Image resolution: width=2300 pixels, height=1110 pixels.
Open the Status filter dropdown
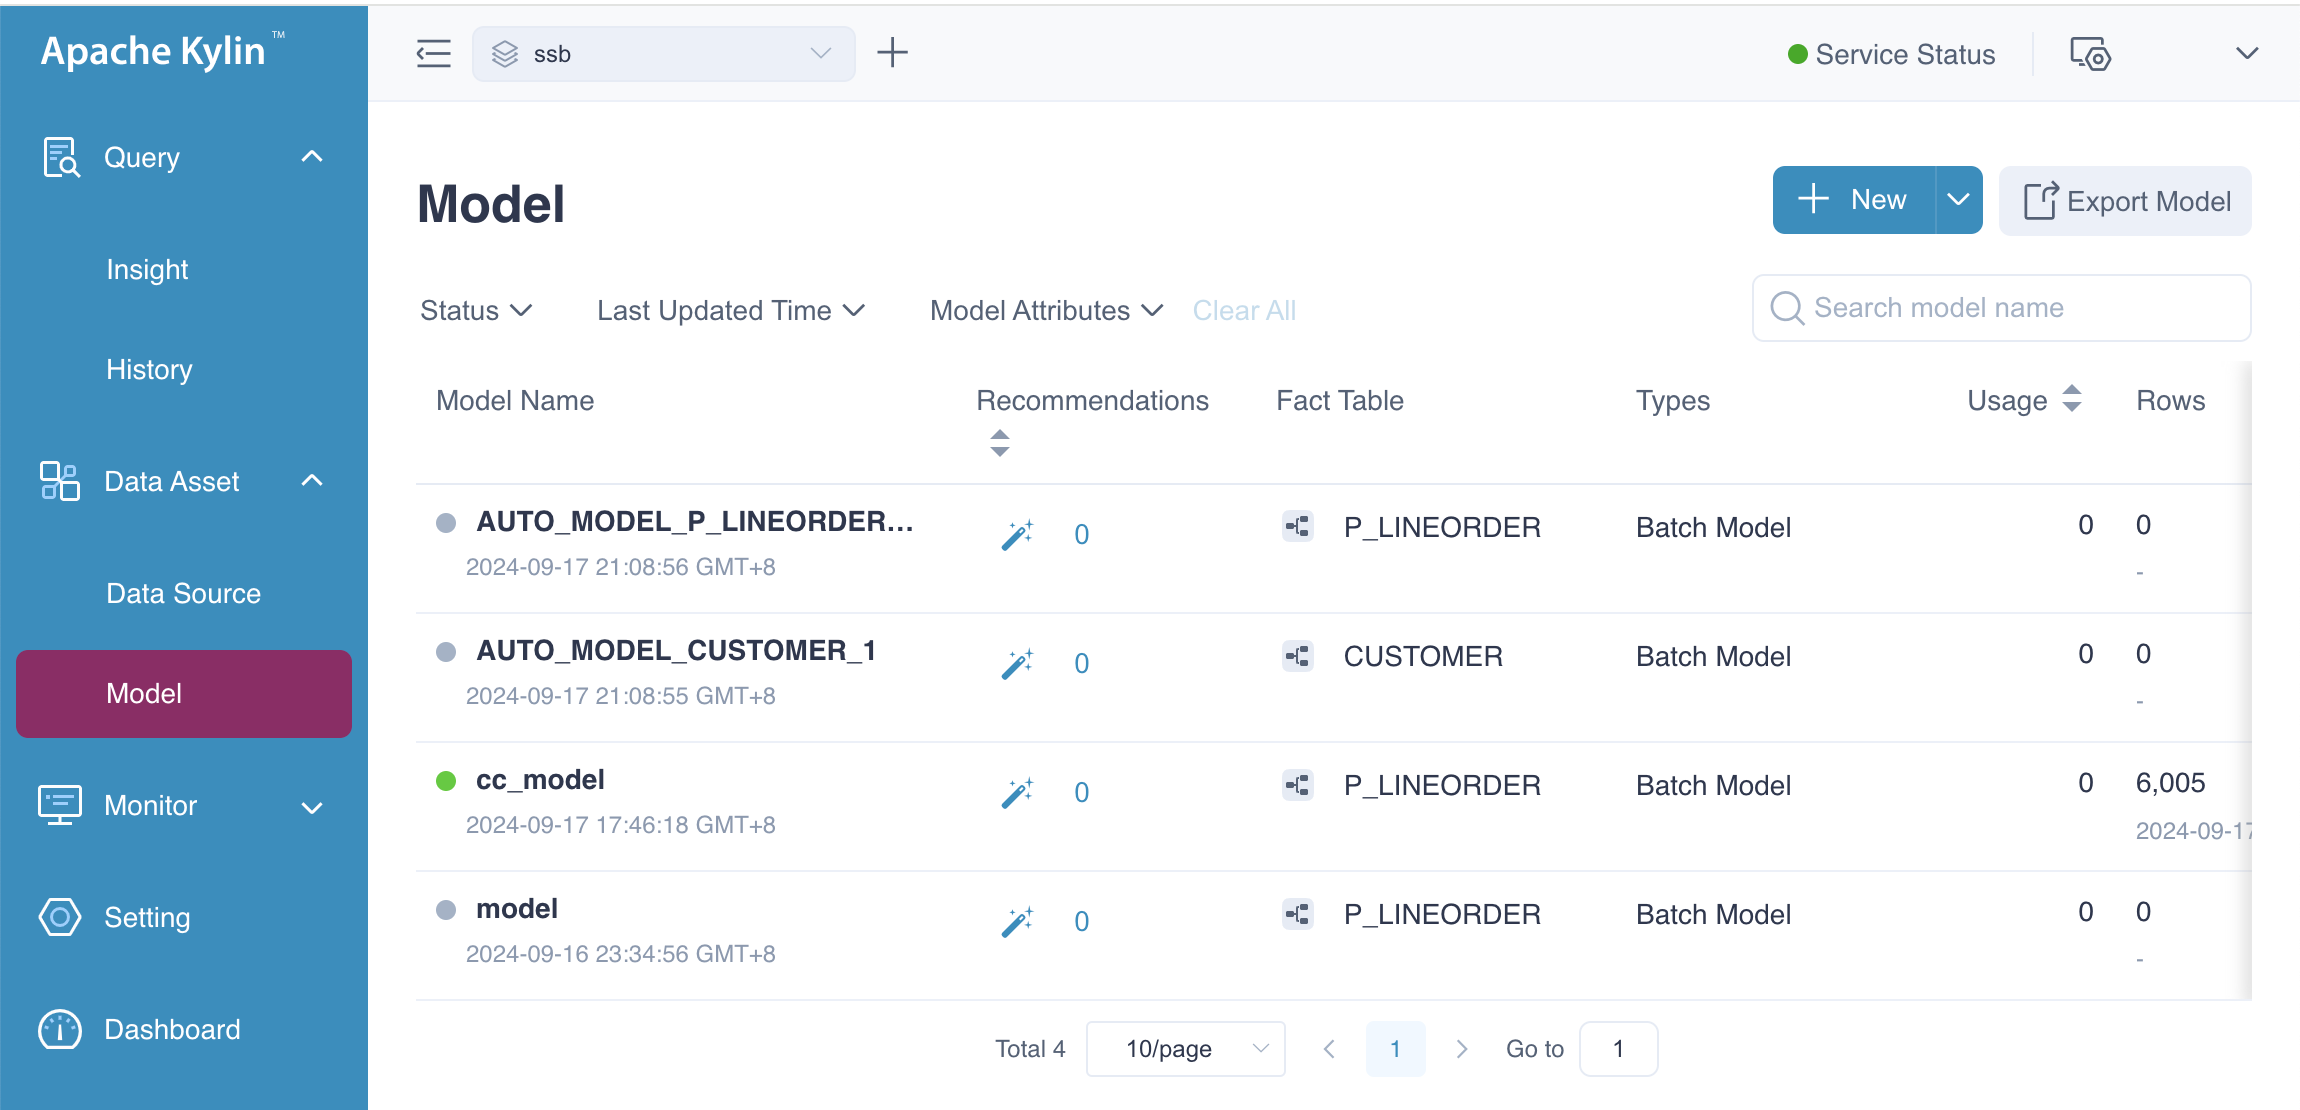475,311
